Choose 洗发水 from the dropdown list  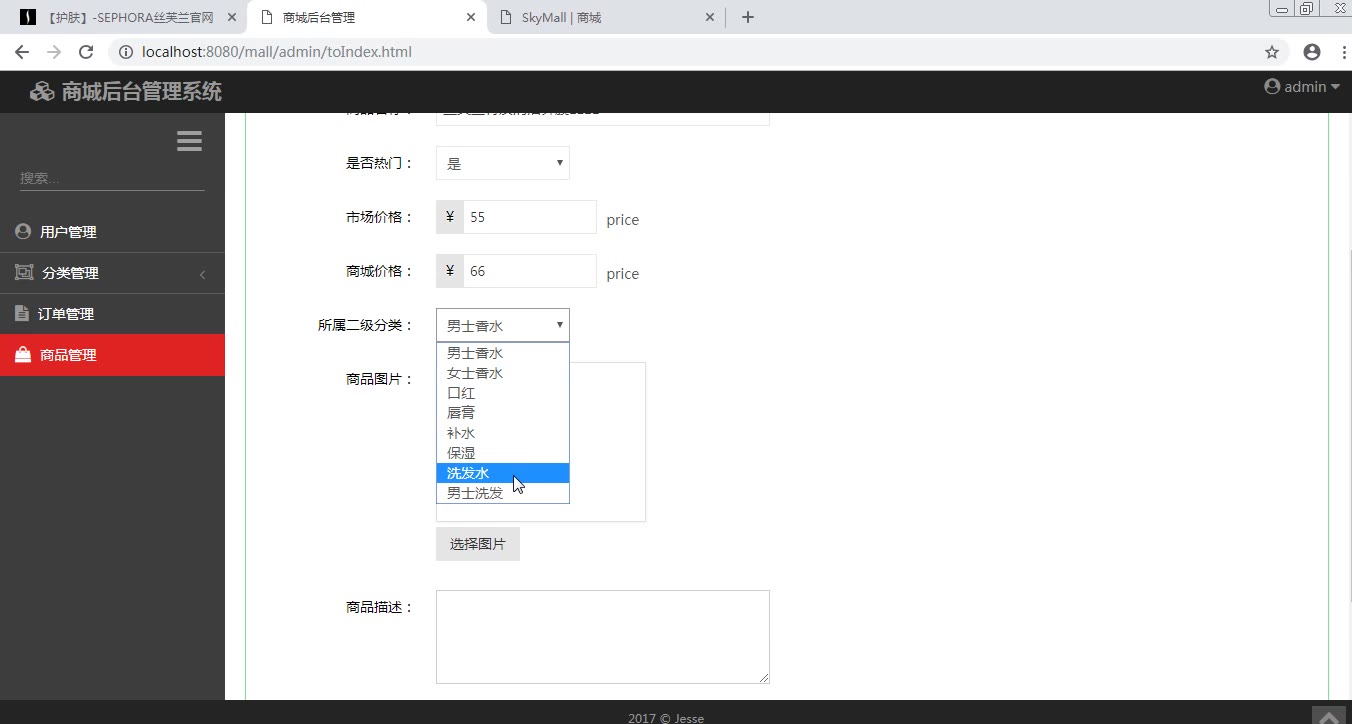pyautogui.click(x=503, y=473)
